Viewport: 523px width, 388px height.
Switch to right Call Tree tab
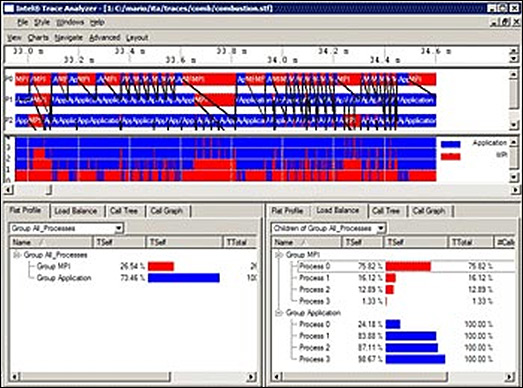coord(386,211)
